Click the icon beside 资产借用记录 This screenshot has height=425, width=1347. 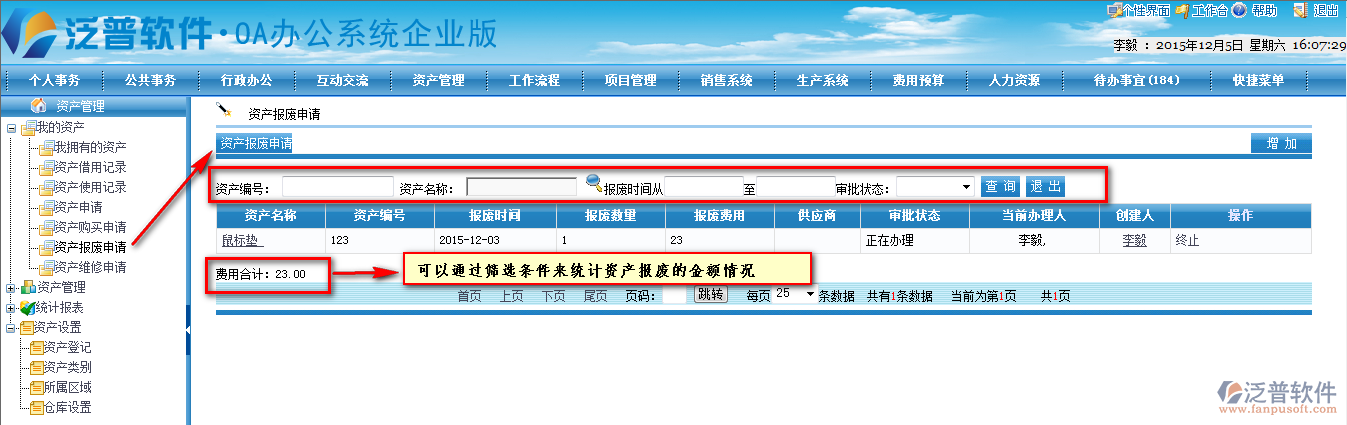click(x=46, y=167)
